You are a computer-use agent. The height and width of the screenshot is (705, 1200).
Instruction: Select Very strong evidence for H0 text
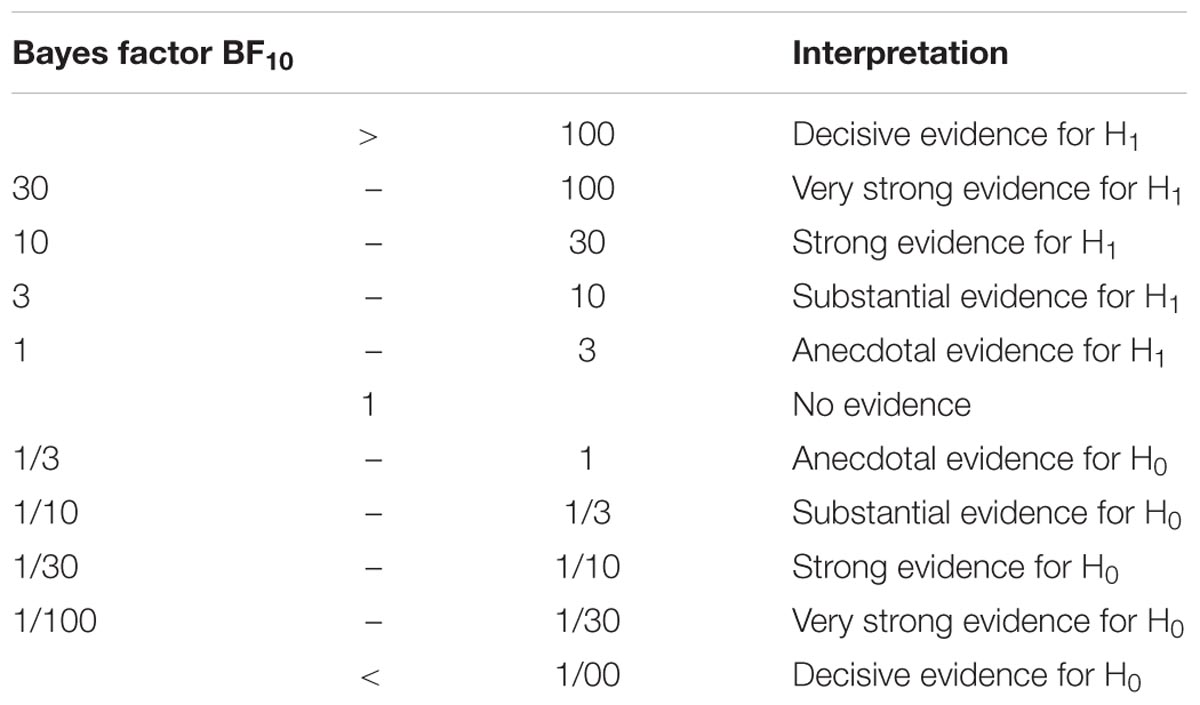[981, 622]
